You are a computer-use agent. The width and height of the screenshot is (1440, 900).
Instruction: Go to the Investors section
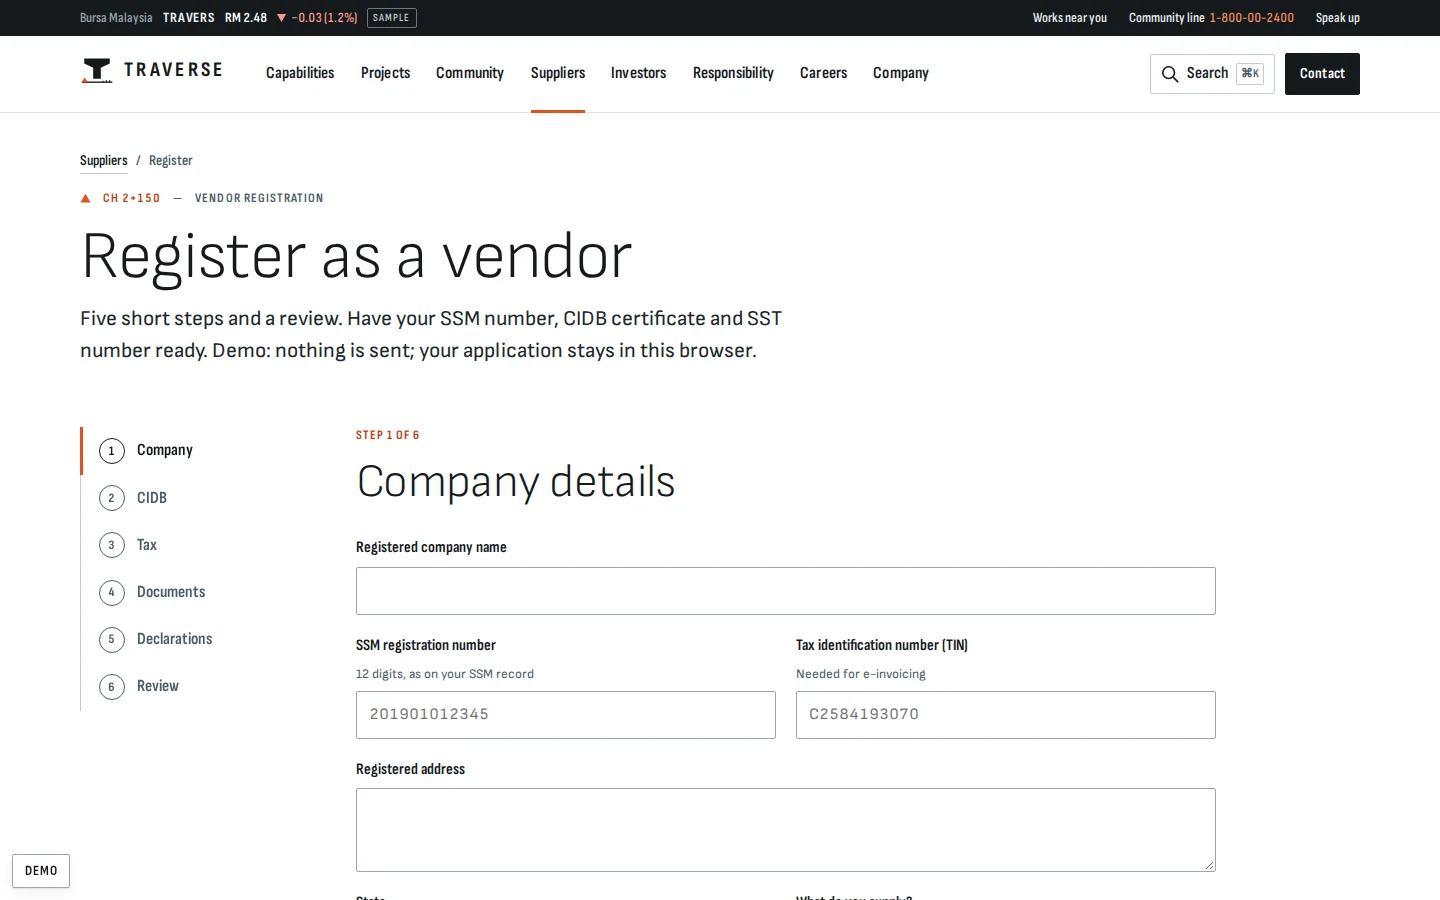pos(638,73)
